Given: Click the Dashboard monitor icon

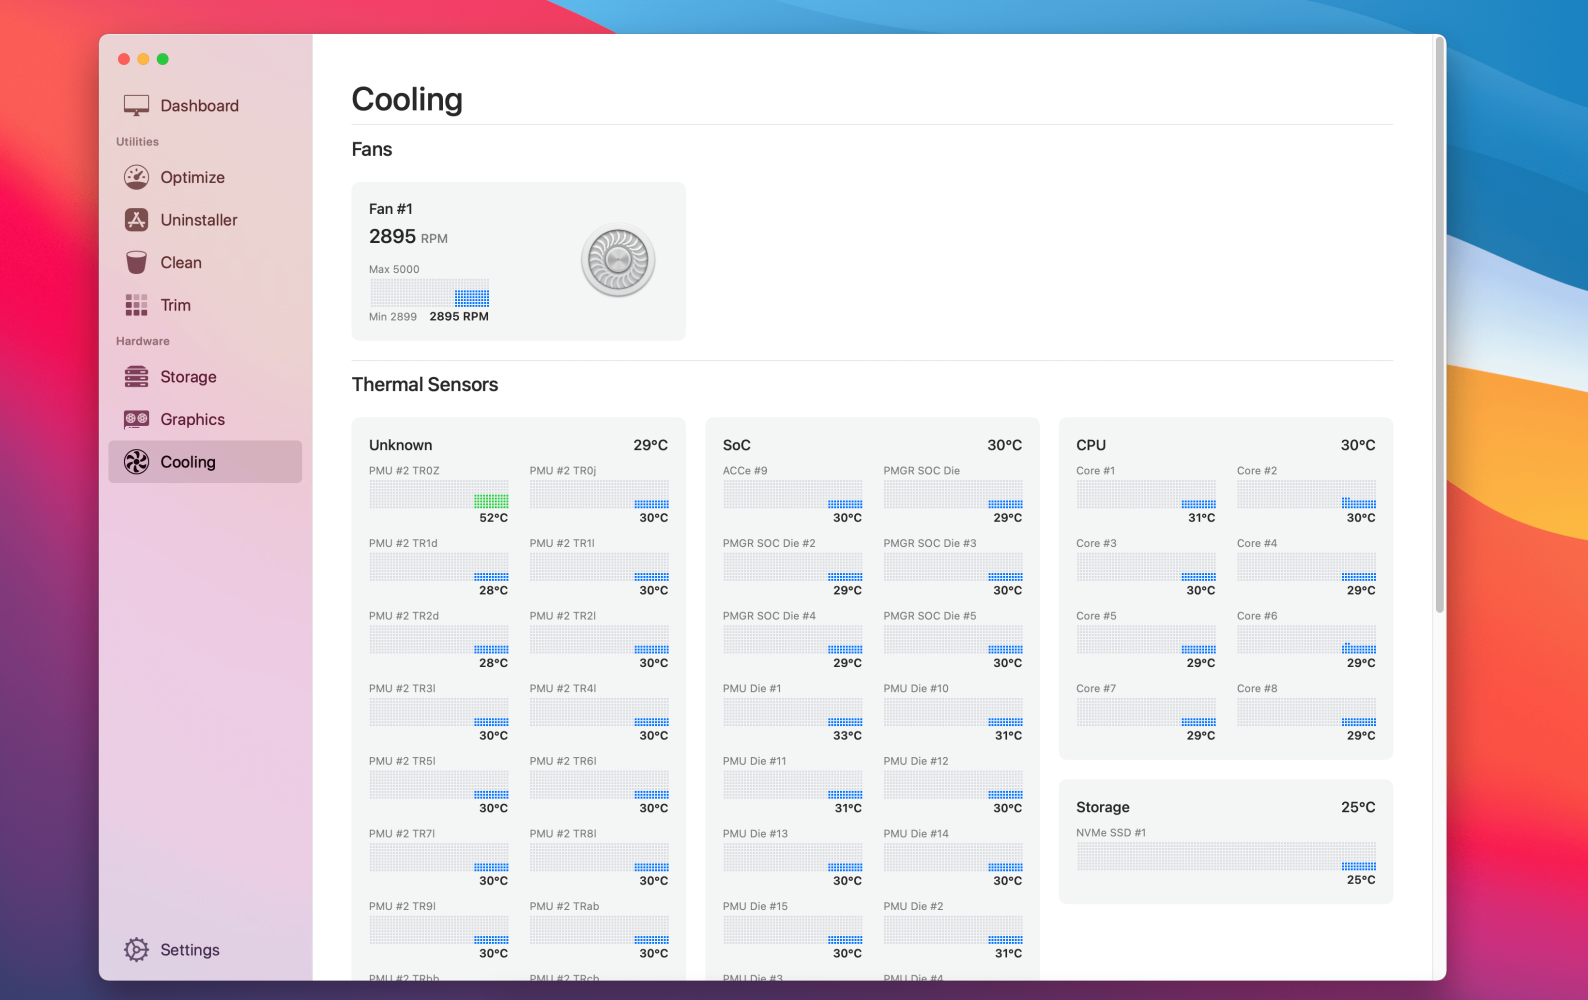Looking at the screenshot, I should [136, 106].
